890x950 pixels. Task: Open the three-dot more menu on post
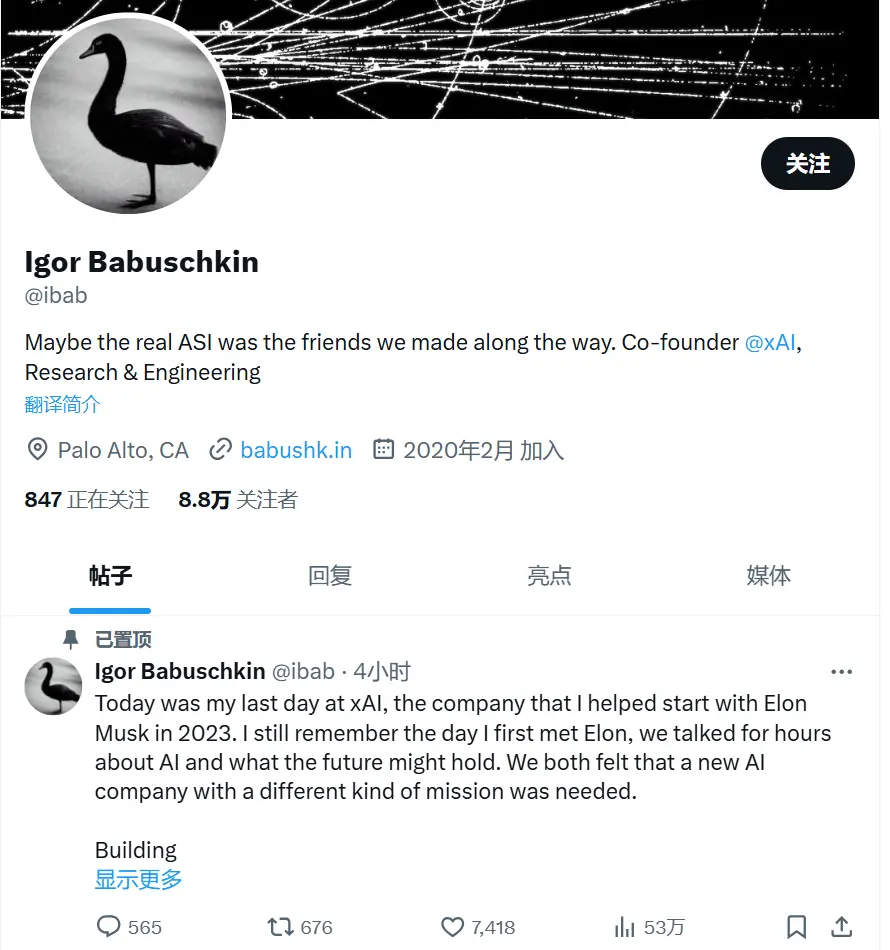(x=842, y=672)
